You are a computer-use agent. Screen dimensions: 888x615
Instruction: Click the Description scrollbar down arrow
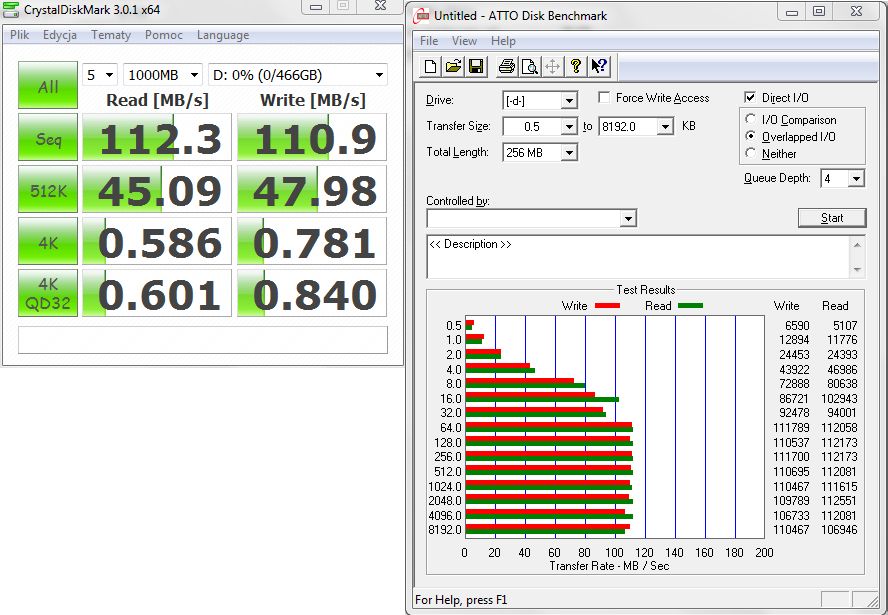857,270
